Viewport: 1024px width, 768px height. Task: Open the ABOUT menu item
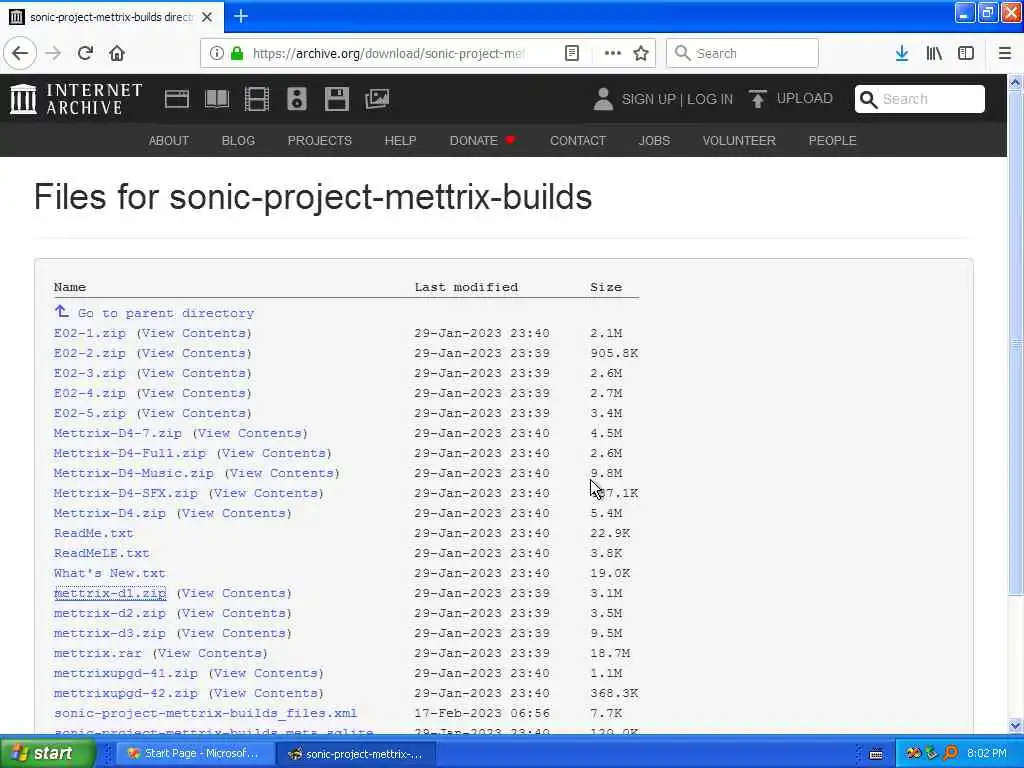pos(168,140)
